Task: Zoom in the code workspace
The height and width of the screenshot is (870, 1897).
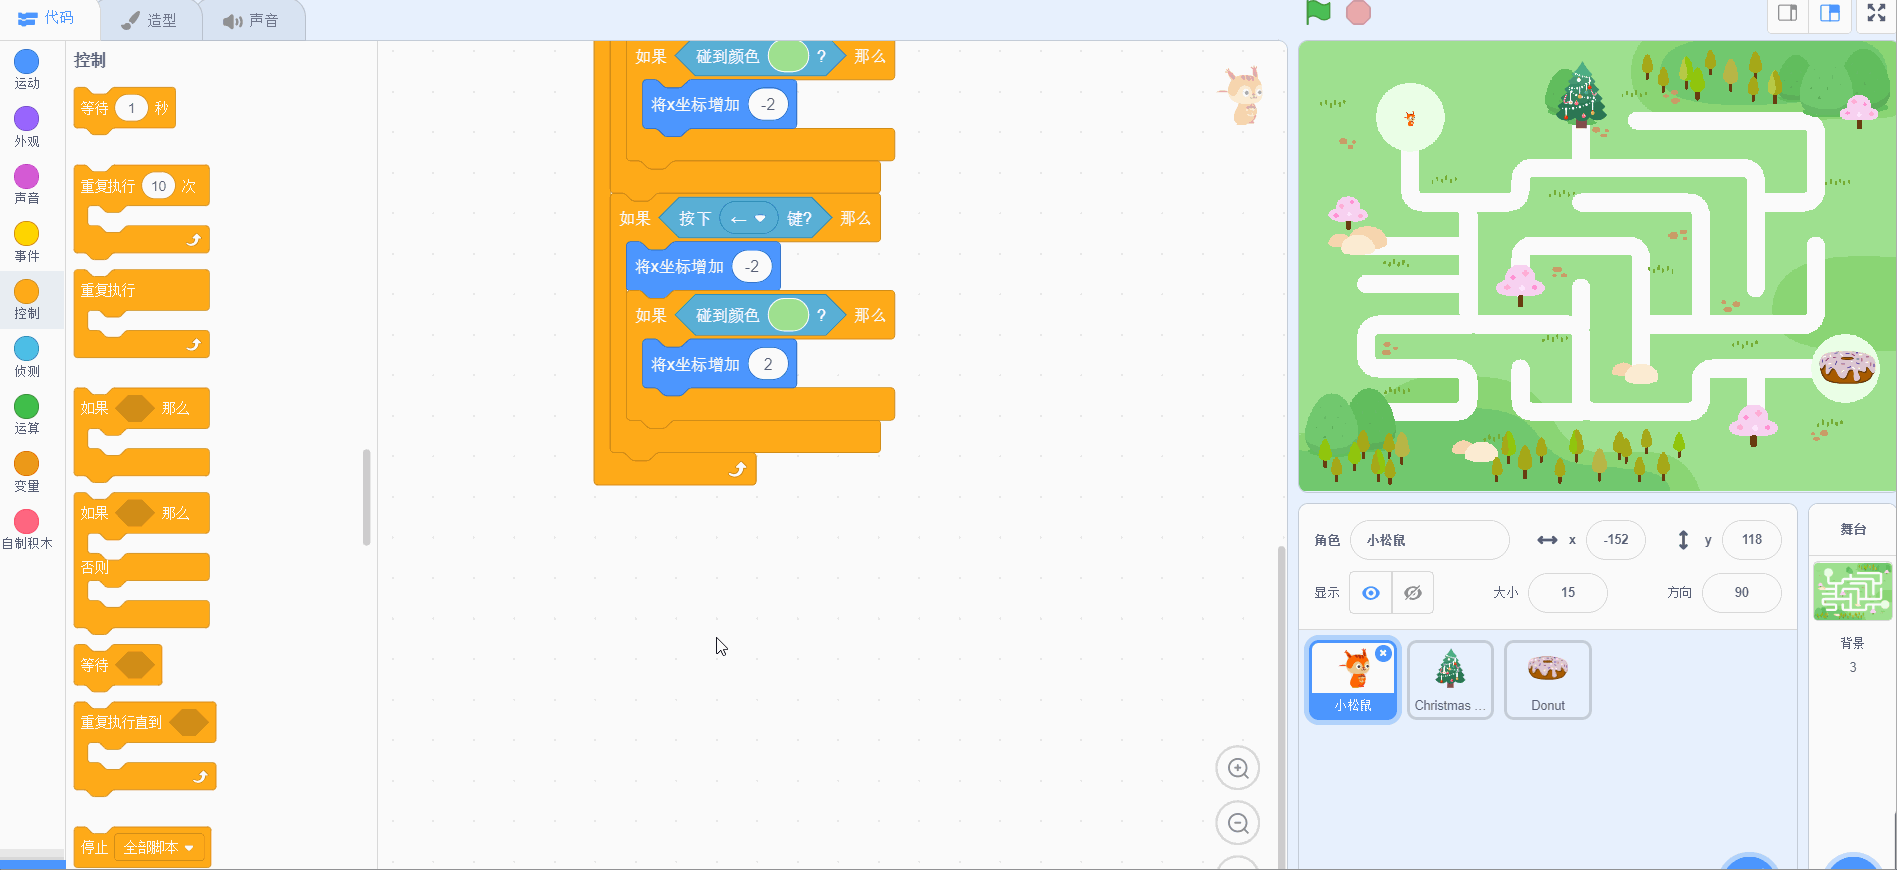Action: tap(1238, 768)
